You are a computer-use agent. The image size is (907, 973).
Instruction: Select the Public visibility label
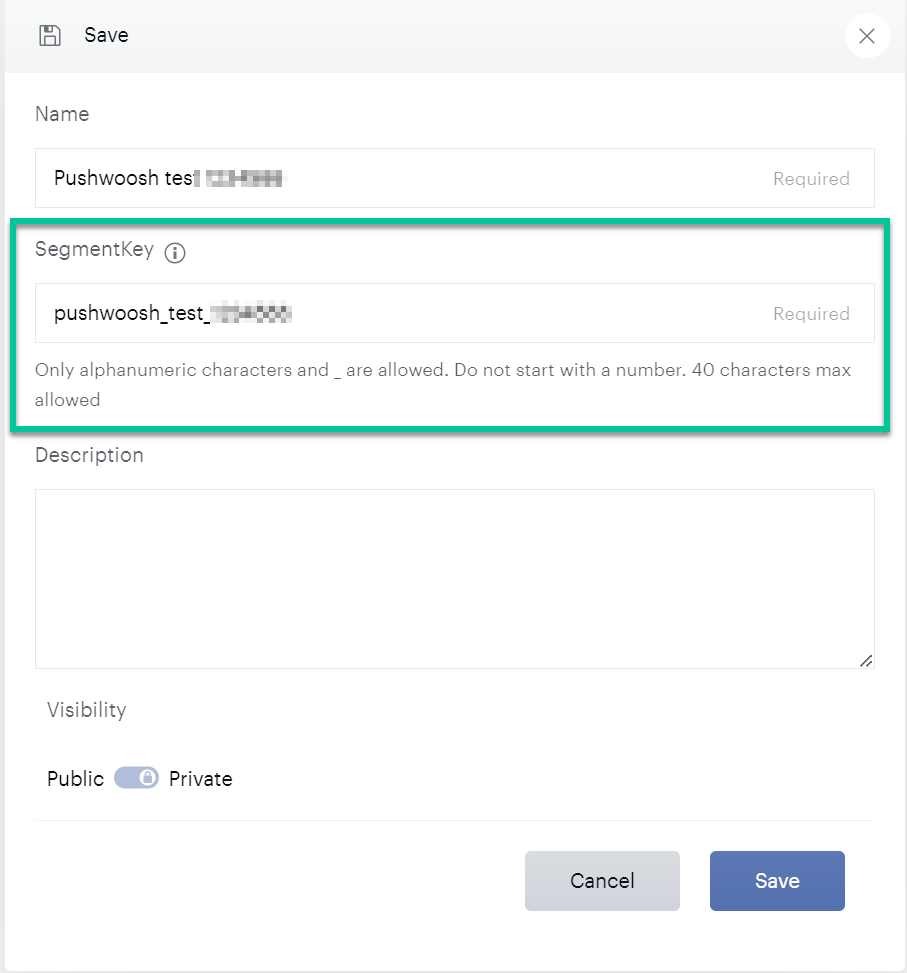coord(75,779)
